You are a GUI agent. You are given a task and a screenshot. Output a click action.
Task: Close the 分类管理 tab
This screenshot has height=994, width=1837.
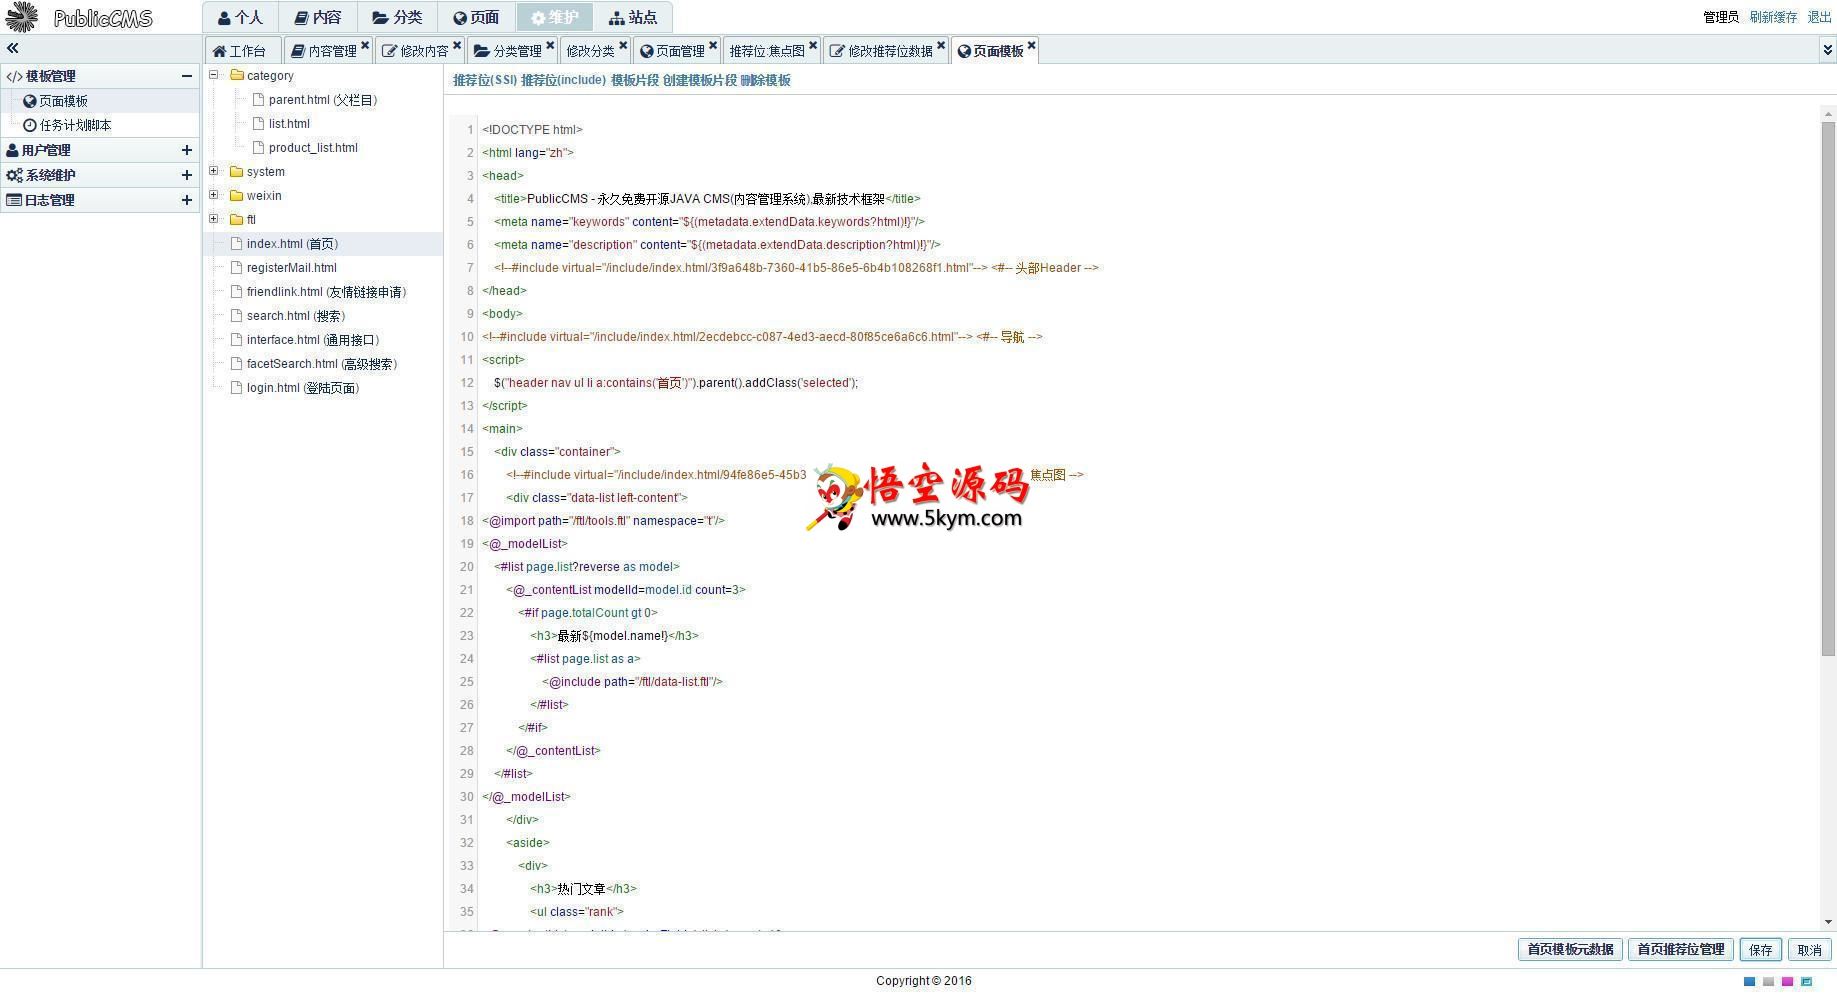pos(550,45)
